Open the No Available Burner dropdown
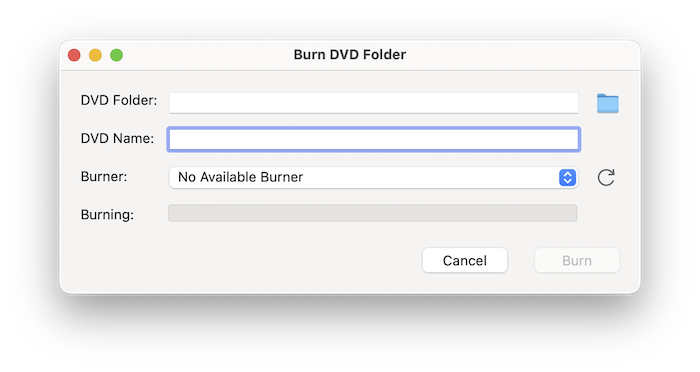 (x=374, y=177)
